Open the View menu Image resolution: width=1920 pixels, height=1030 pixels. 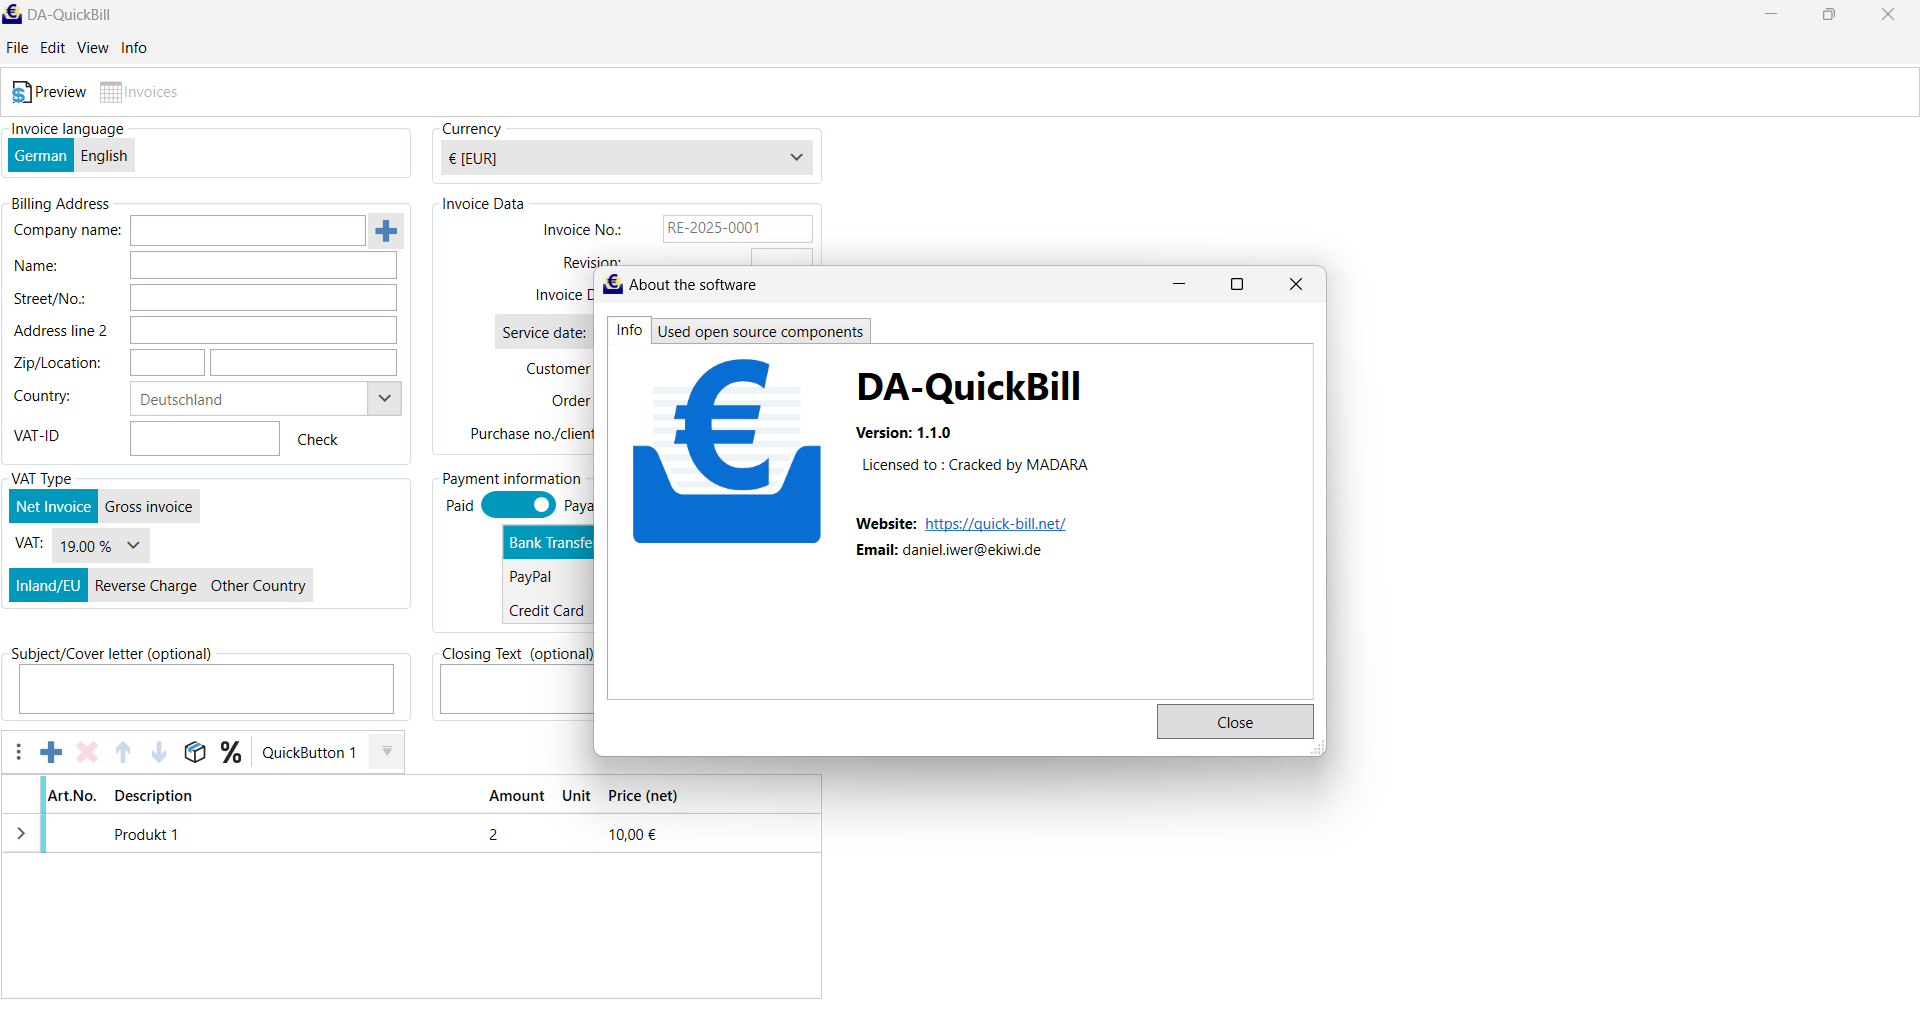[93, 48]
